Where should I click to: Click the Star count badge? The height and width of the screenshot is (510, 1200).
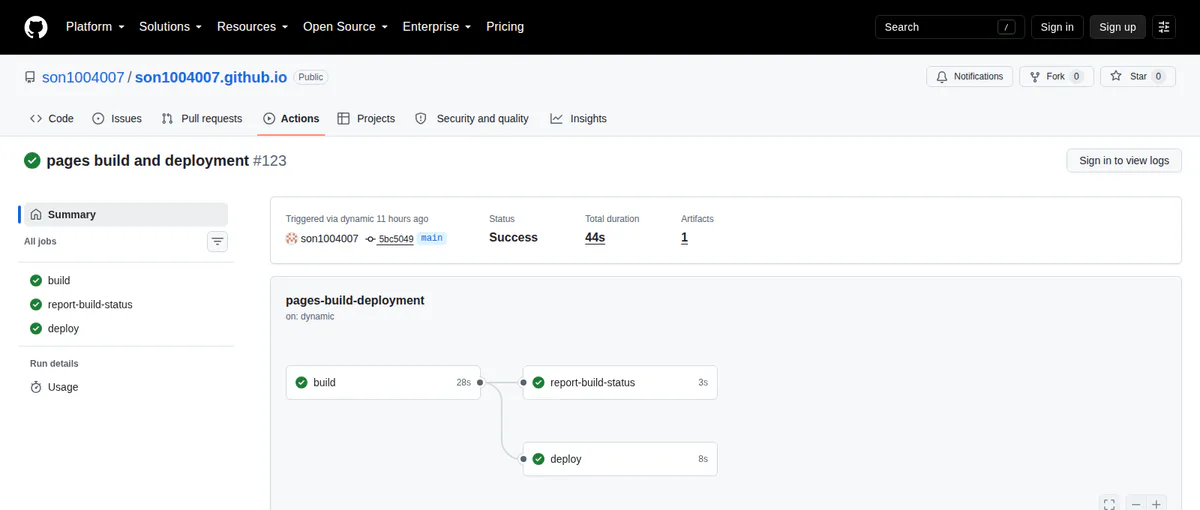click(1158, 76)
